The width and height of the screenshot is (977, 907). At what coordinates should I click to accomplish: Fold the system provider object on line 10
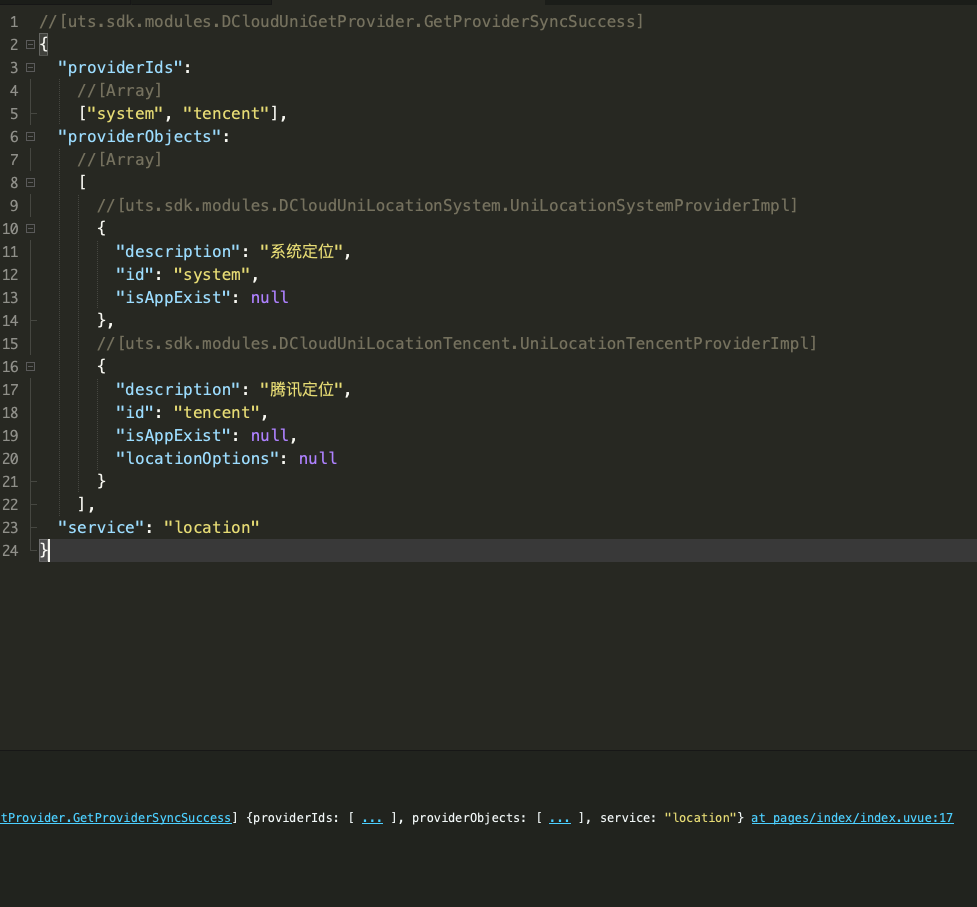[30, 229]
